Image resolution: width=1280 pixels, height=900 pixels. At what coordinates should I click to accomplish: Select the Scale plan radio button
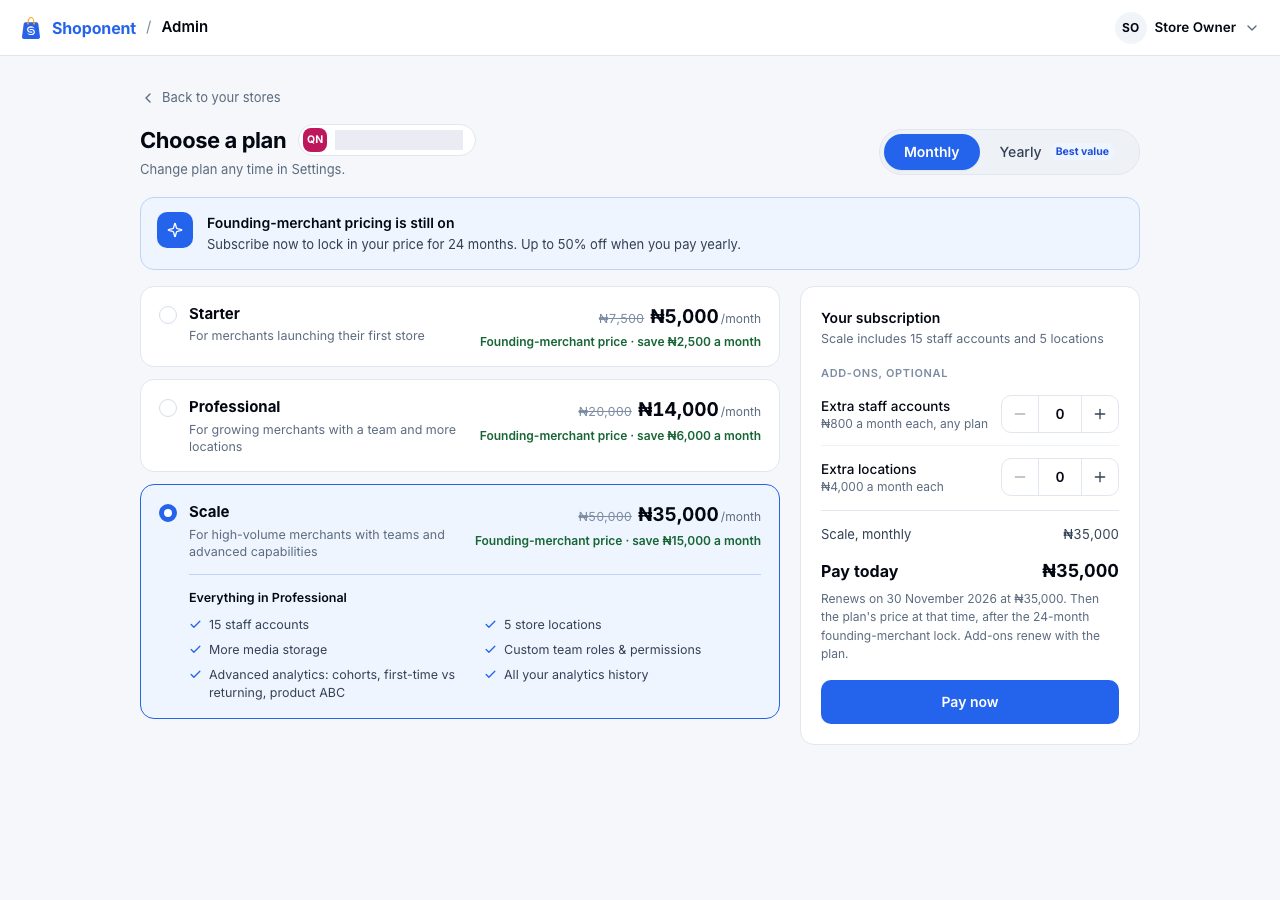168,513
